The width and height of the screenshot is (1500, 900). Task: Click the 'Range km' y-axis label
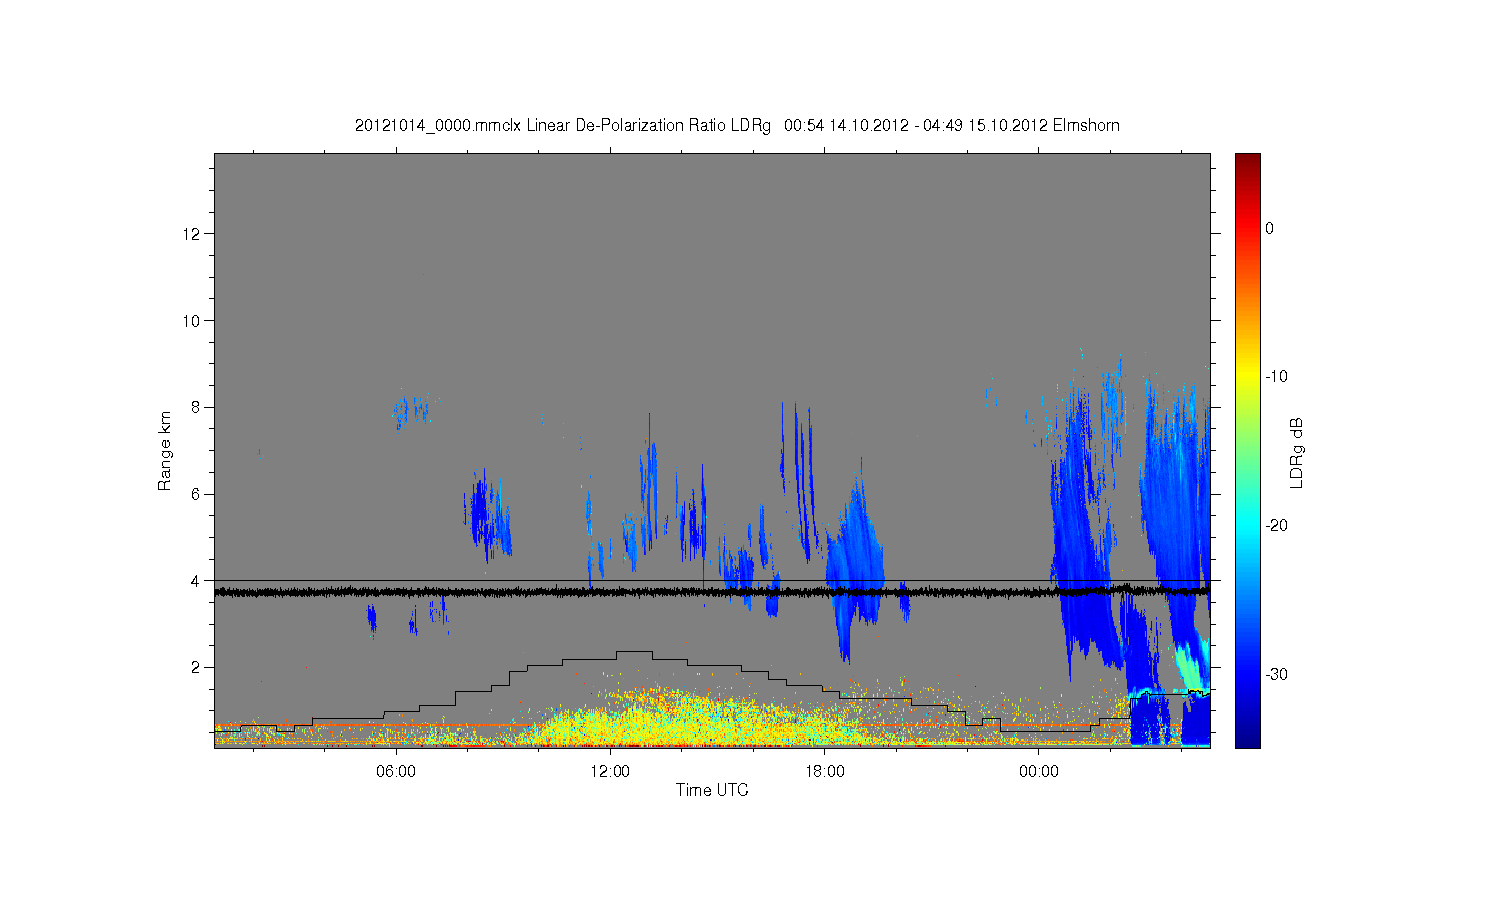pos(165,451)
